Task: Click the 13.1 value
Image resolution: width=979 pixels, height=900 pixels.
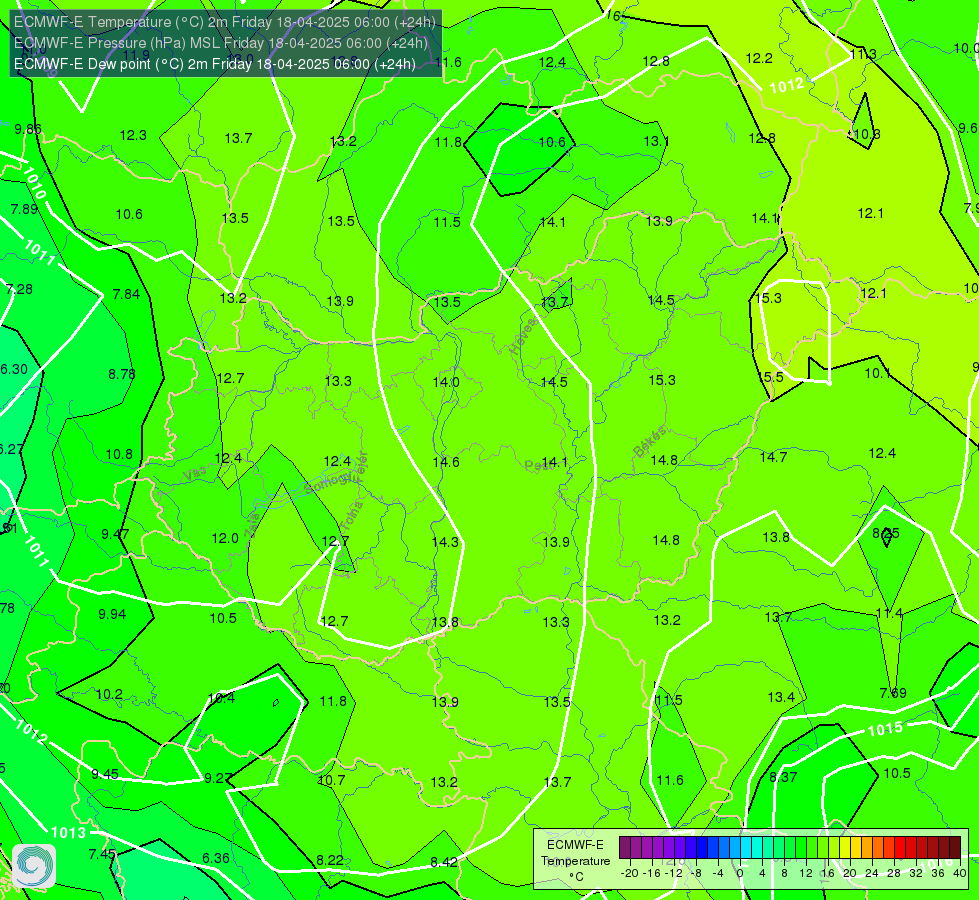Action: tap(656, 141)
